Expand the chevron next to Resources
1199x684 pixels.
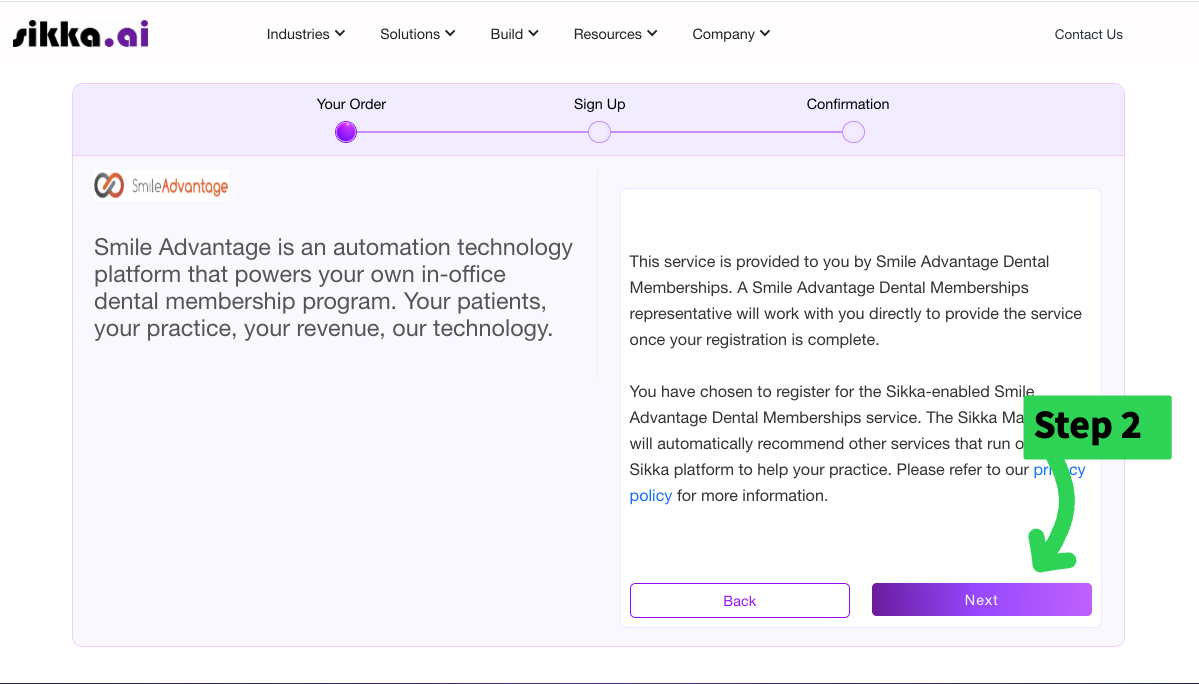652,34
